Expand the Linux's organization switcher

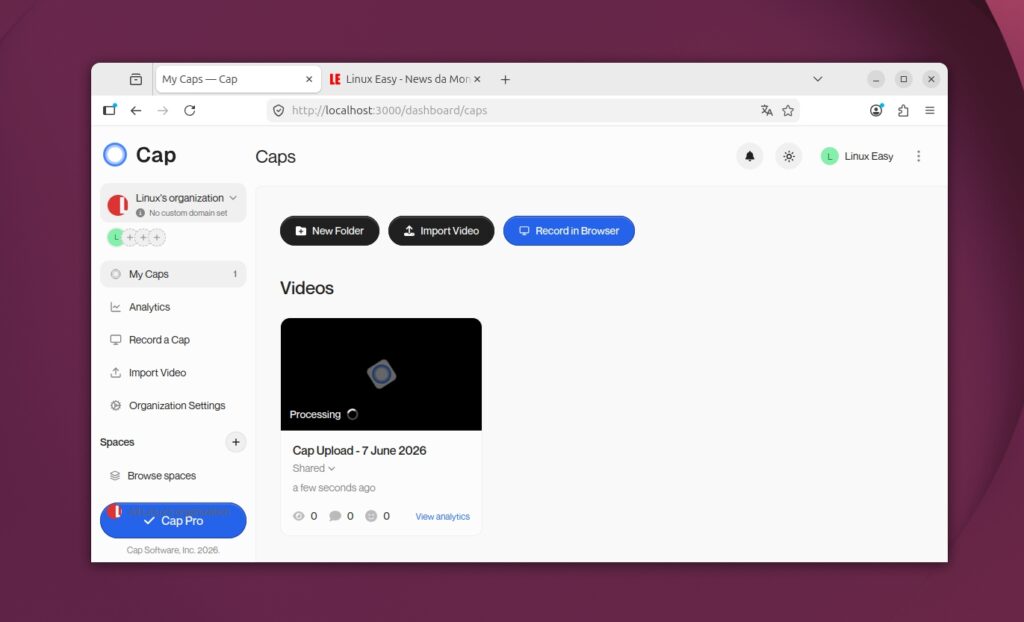click(x=173, y=203)
